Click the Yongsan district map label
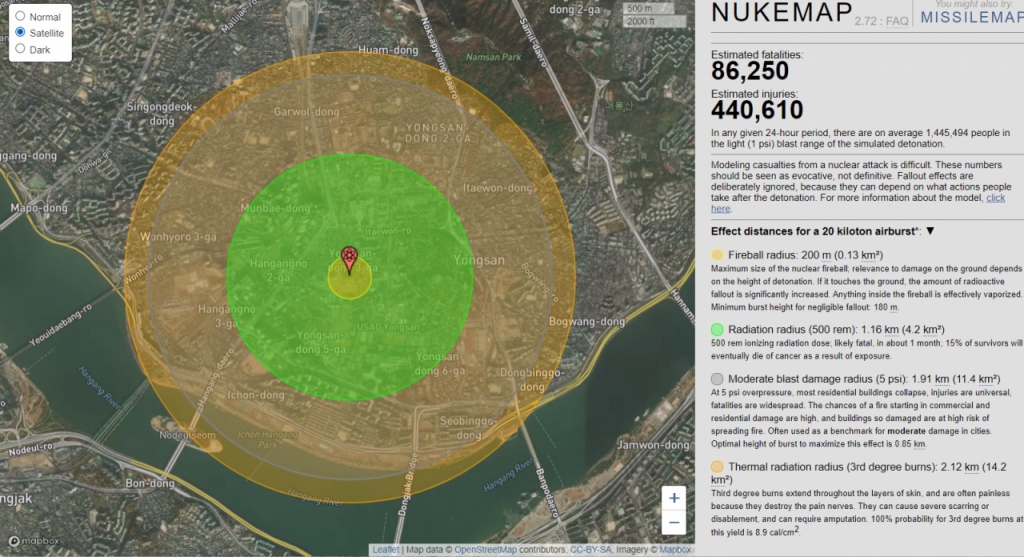This screenshot has height=557, width=1024. pos(479,260)
